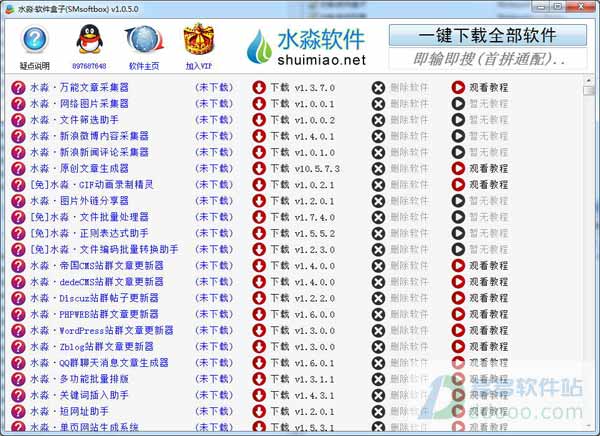Click the 水淼软件 shuimiao.net logo
Screen dimensions: 600x436
[x=307, y=47]
